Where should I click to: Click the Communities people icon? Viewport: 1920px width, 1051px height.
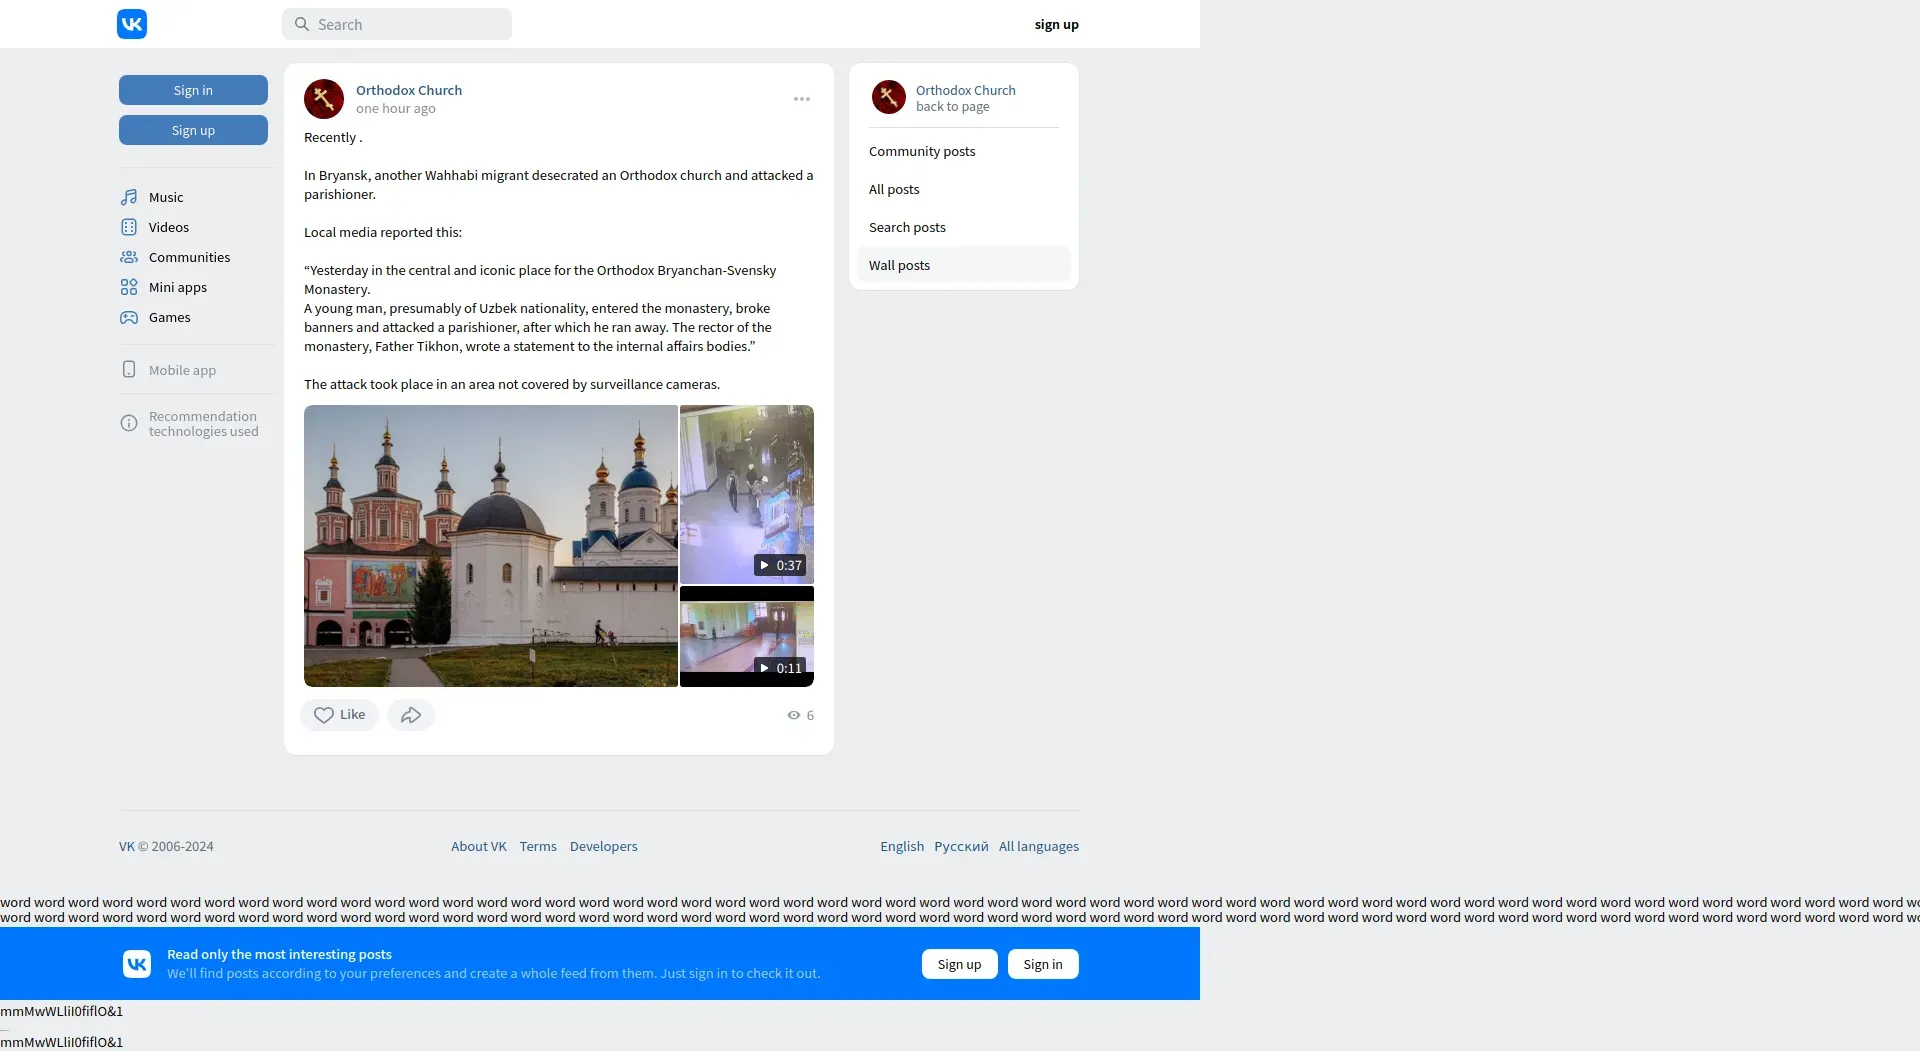point(129,257)
